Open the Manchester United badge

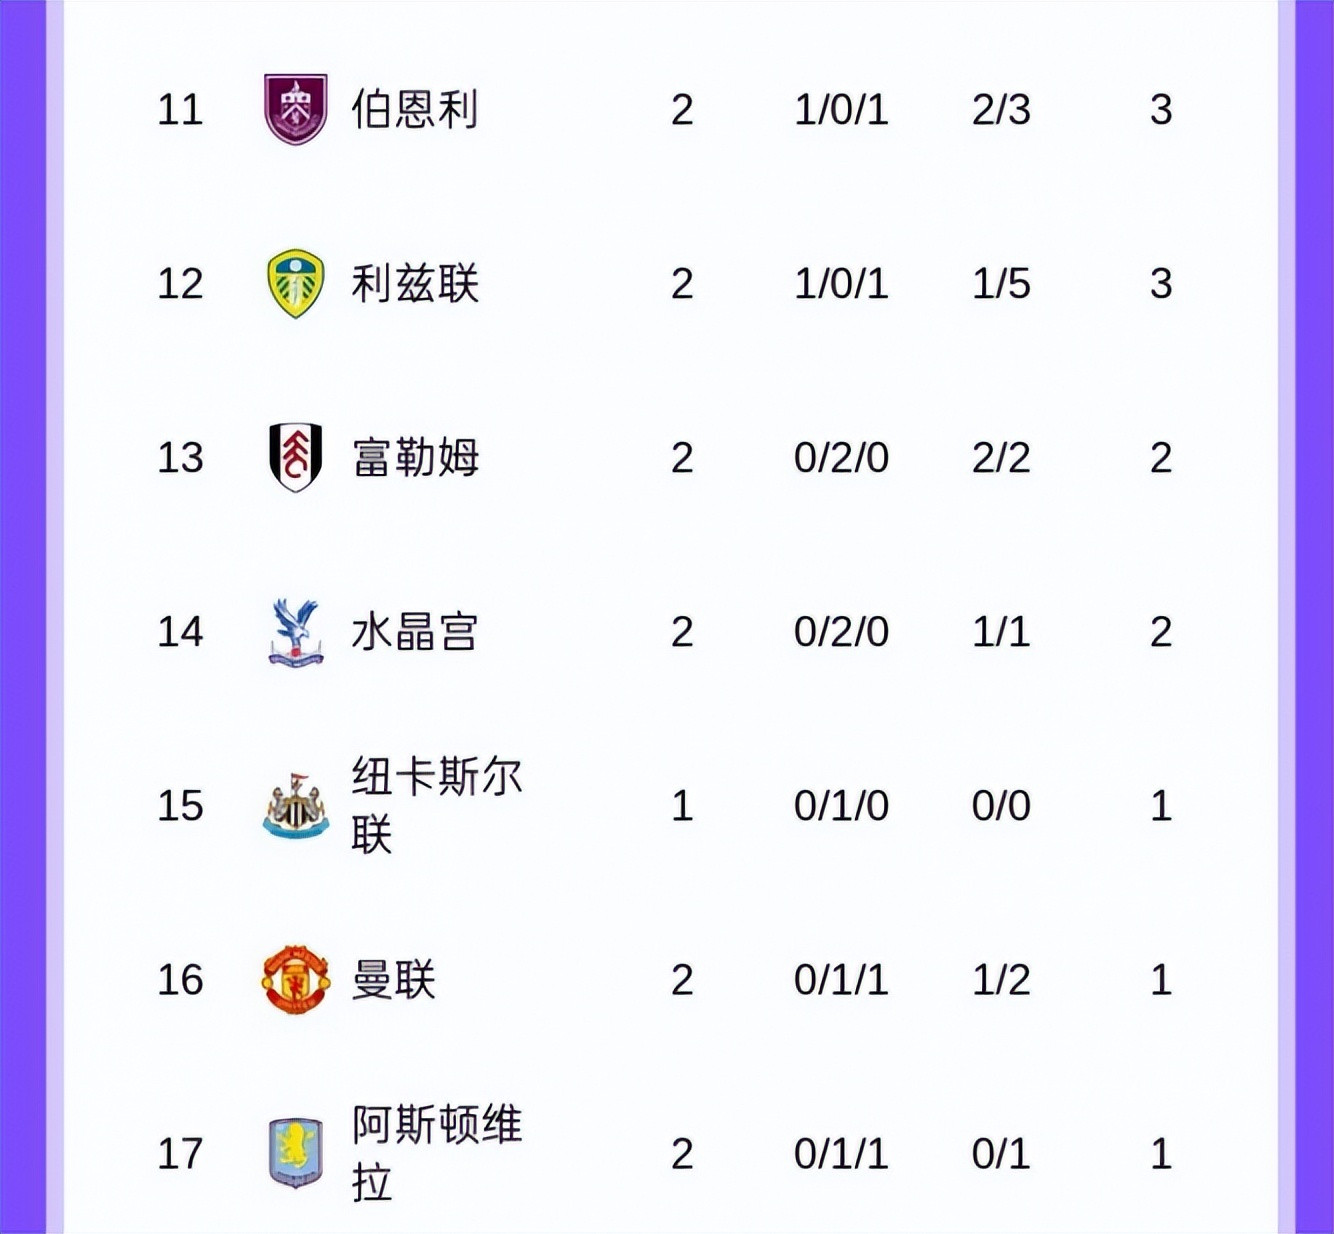click(295, 980)
